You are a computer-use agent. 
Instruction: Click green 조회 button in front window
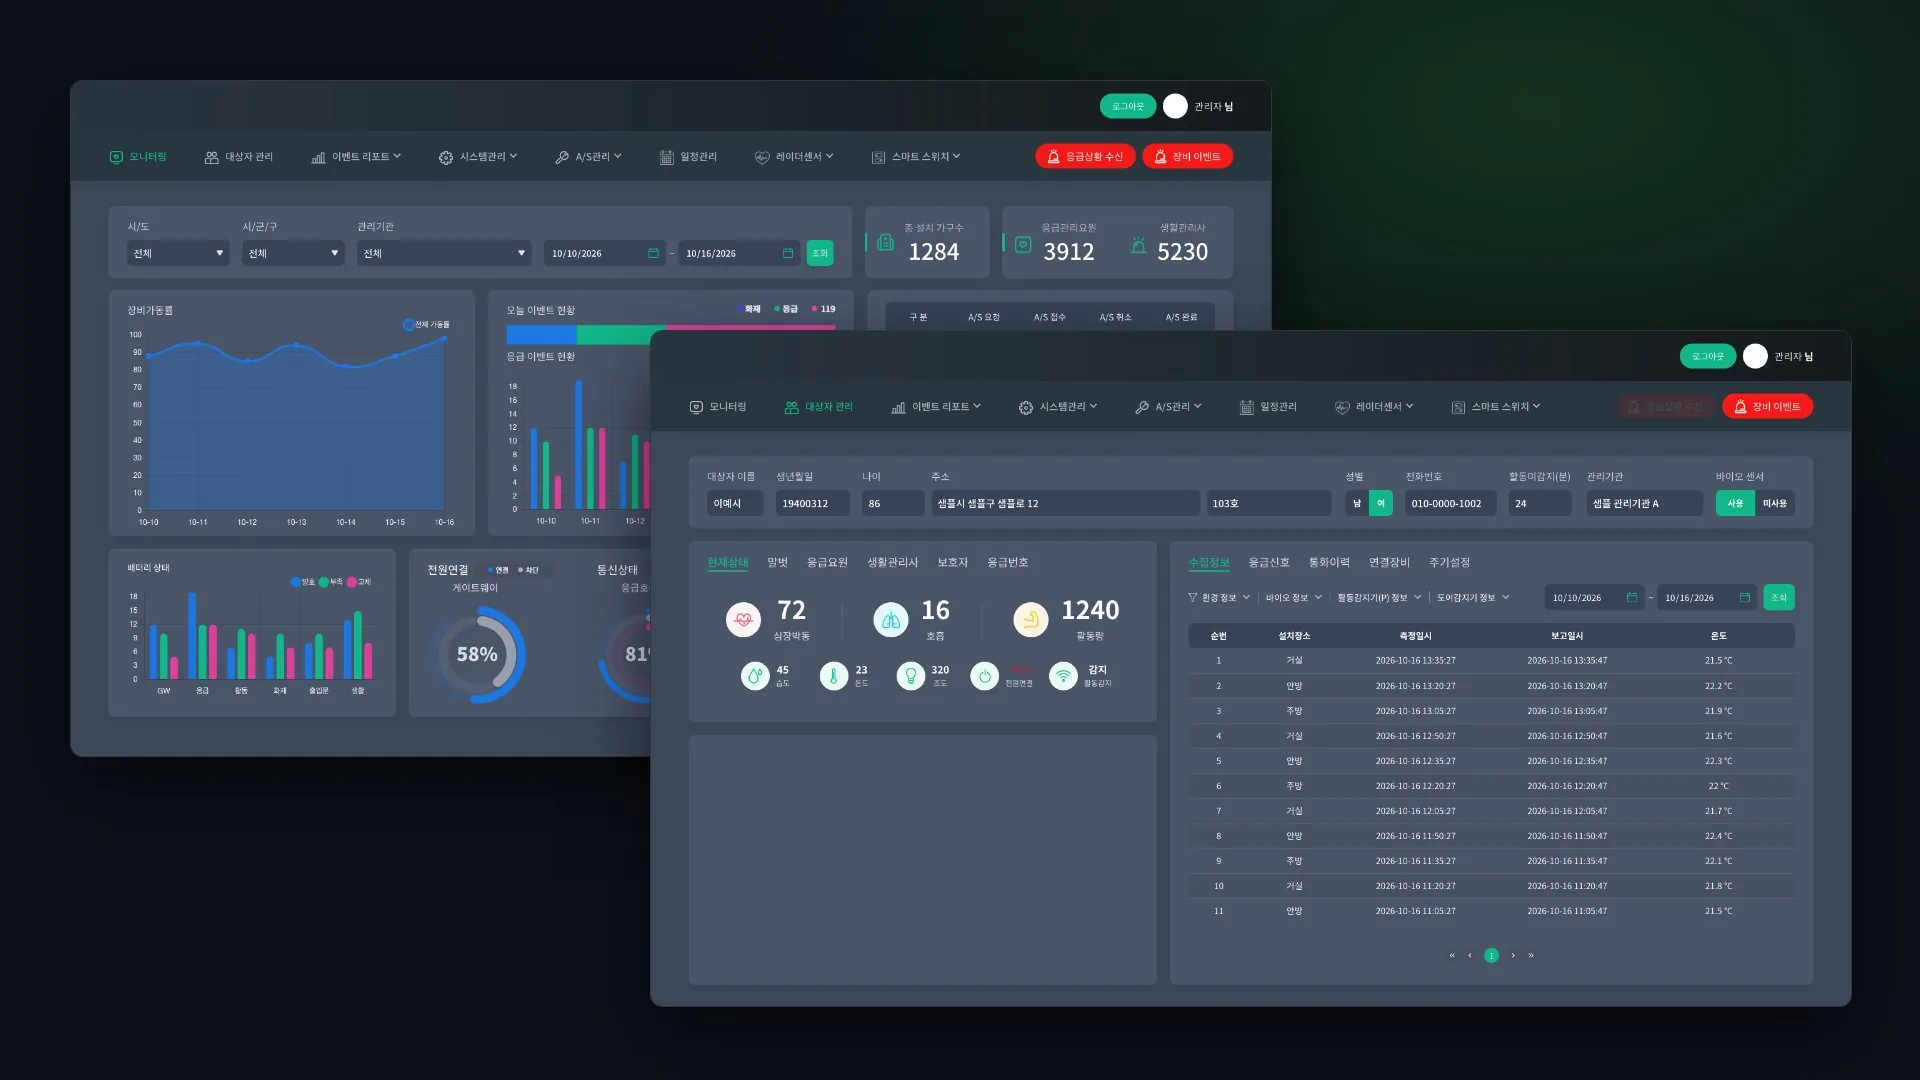tap(1778, 597)
